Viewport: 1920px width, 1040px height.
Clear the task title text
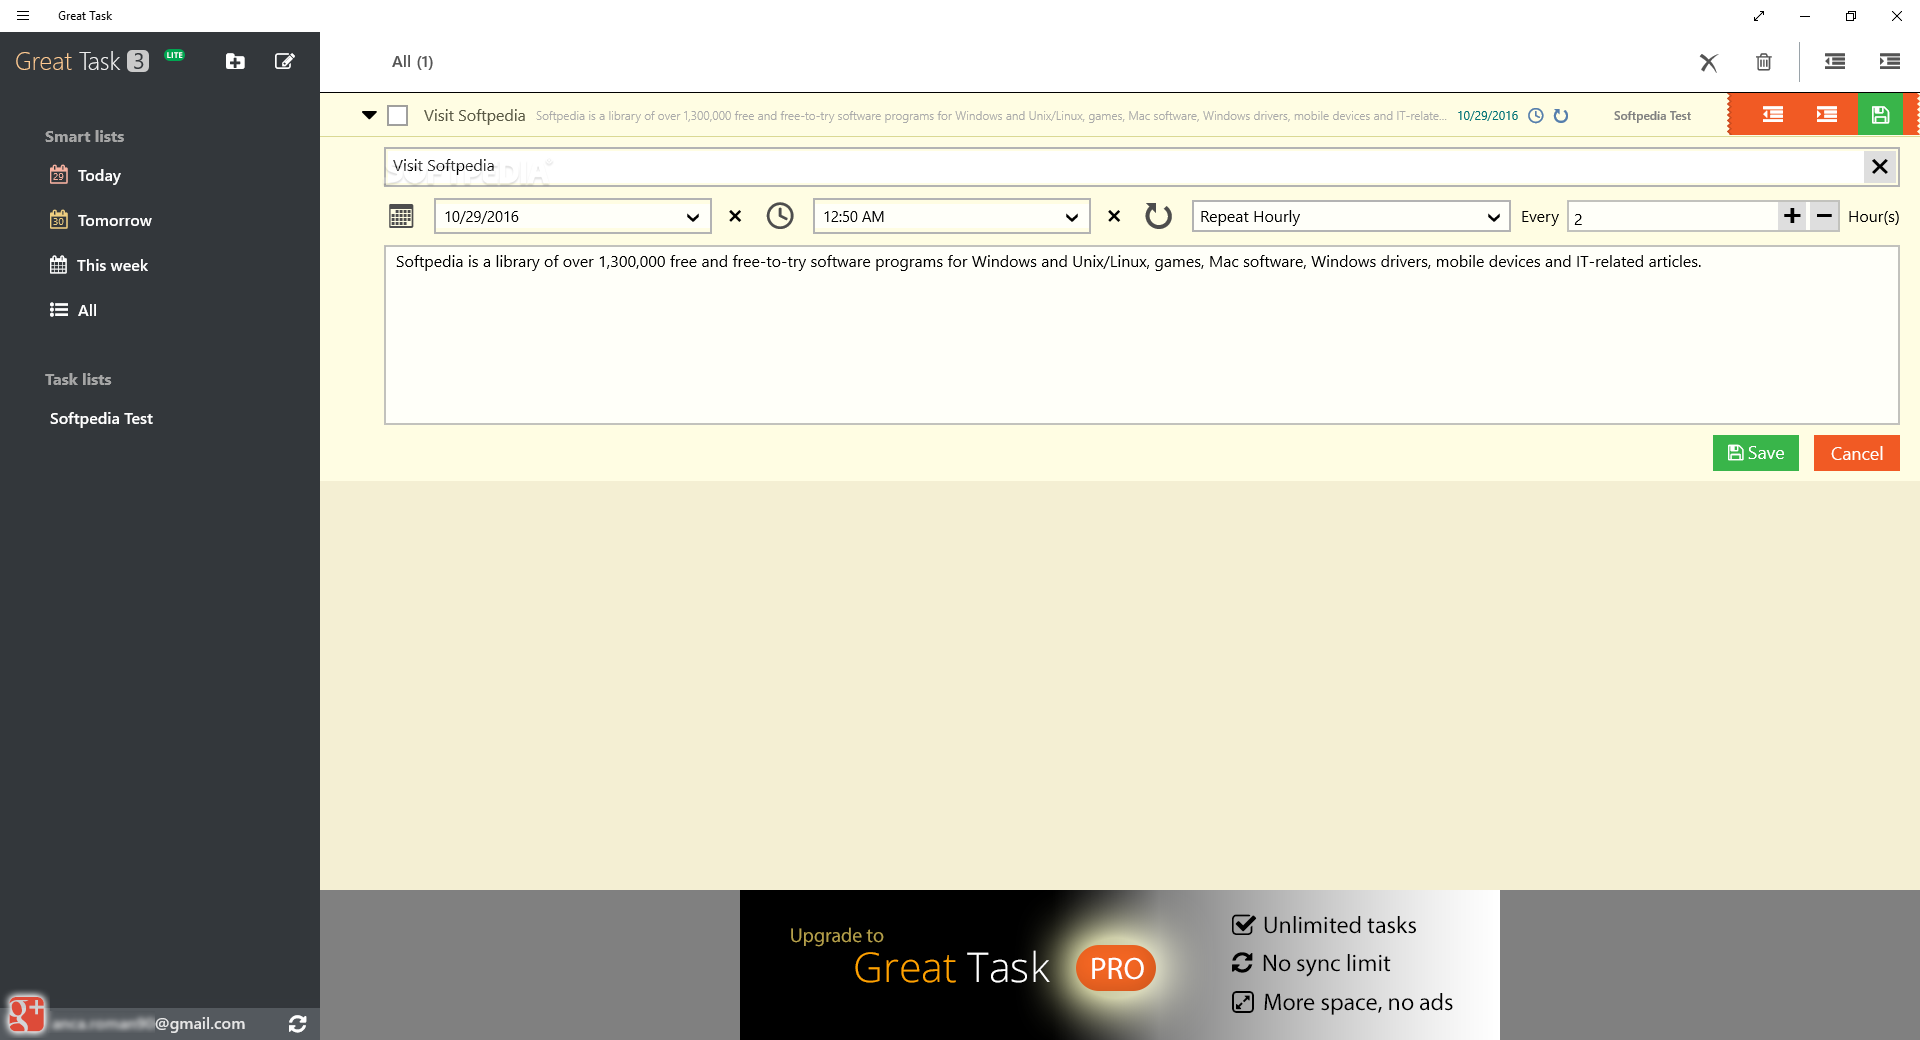click(x=1880, y=167)
